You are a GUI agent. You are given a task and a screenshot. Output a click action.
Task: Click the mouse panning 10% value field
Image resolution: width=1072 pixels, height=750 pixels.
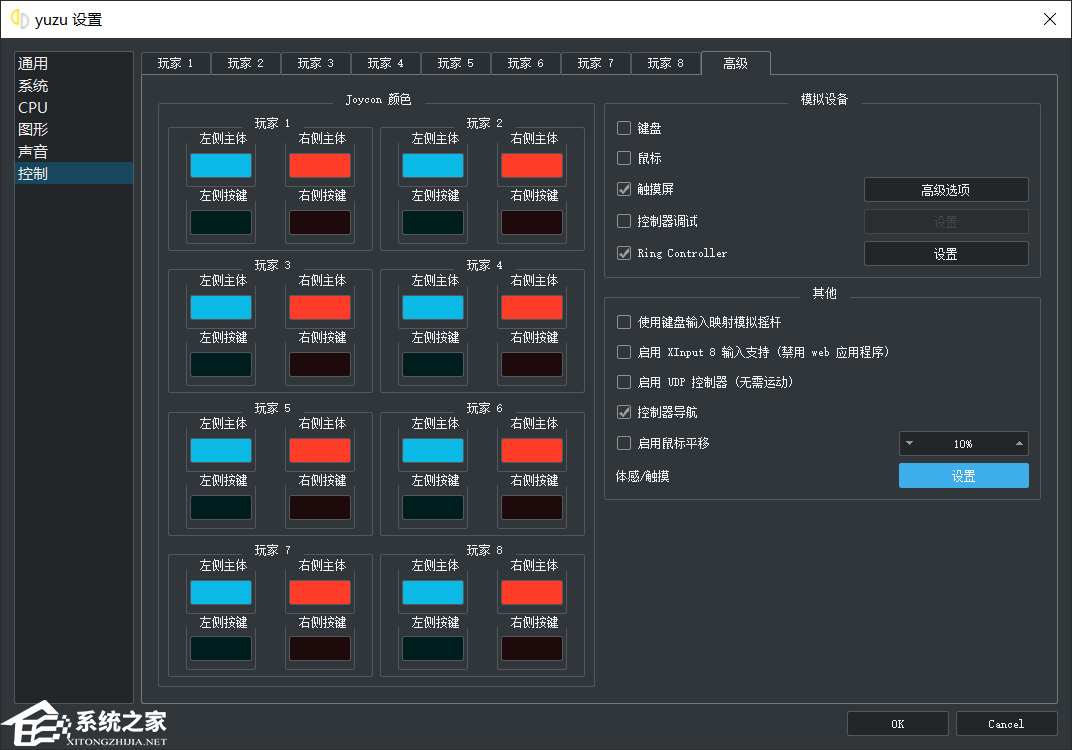pos(963,443)
